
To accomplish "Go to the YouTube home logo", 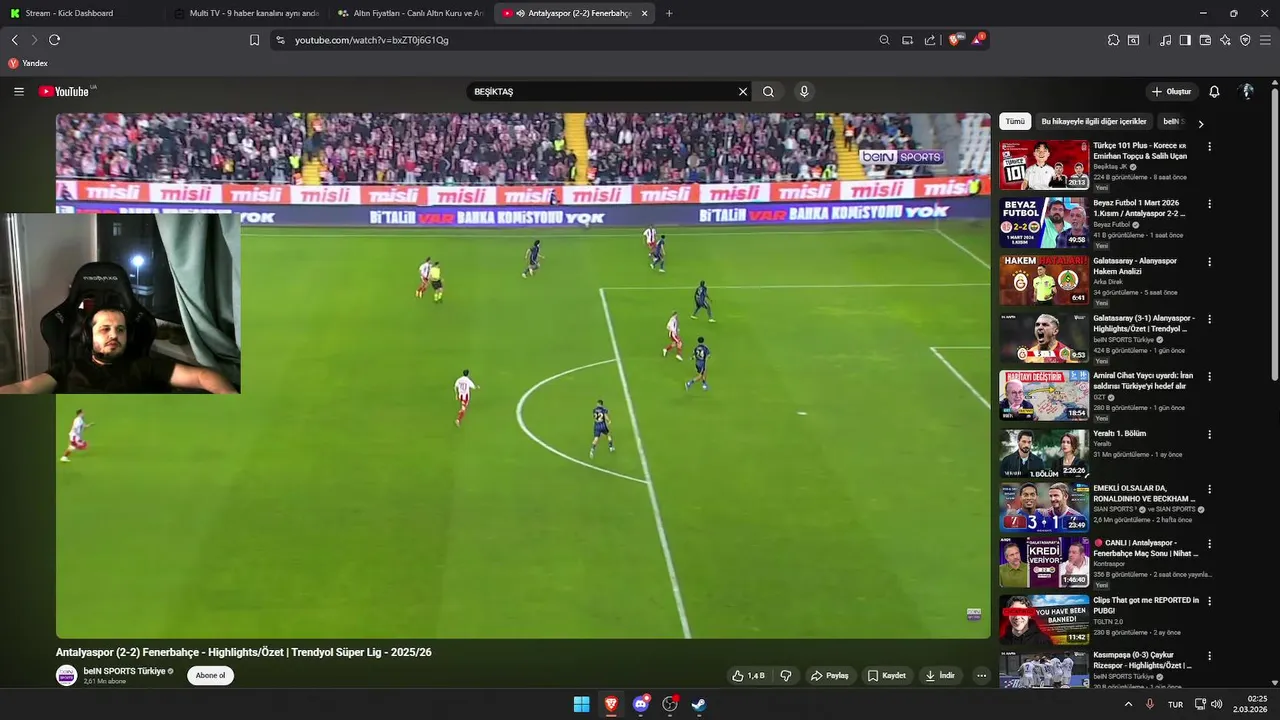I will (66, 91).
